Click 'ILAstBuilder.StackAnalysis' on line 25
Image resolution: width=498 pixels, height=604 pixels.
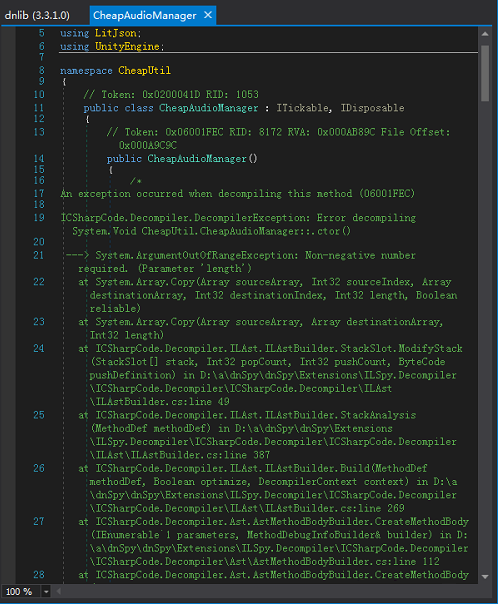point(340,415)
